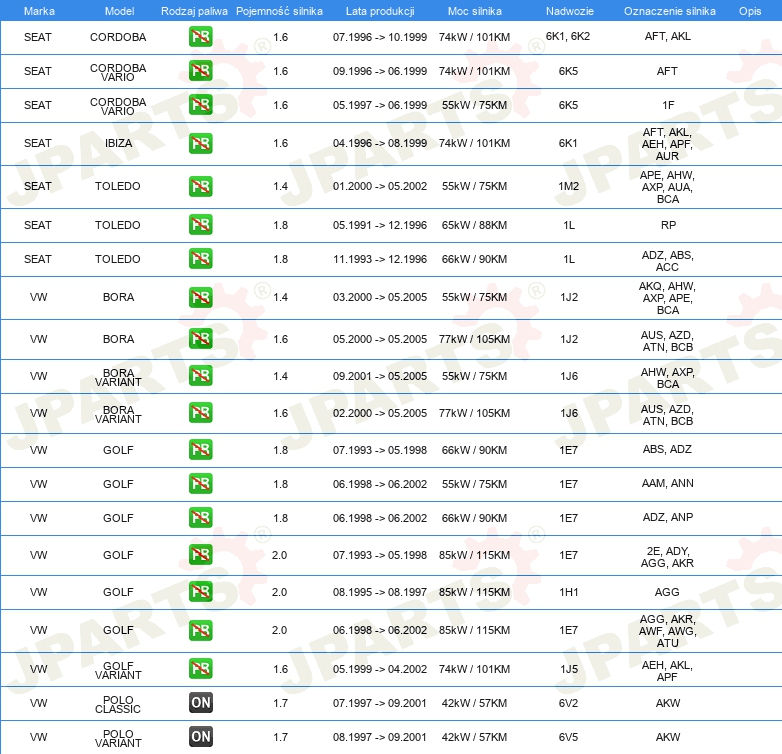Click the petrol icon in GOLF AAM, ANN row

tap(200, 483)
